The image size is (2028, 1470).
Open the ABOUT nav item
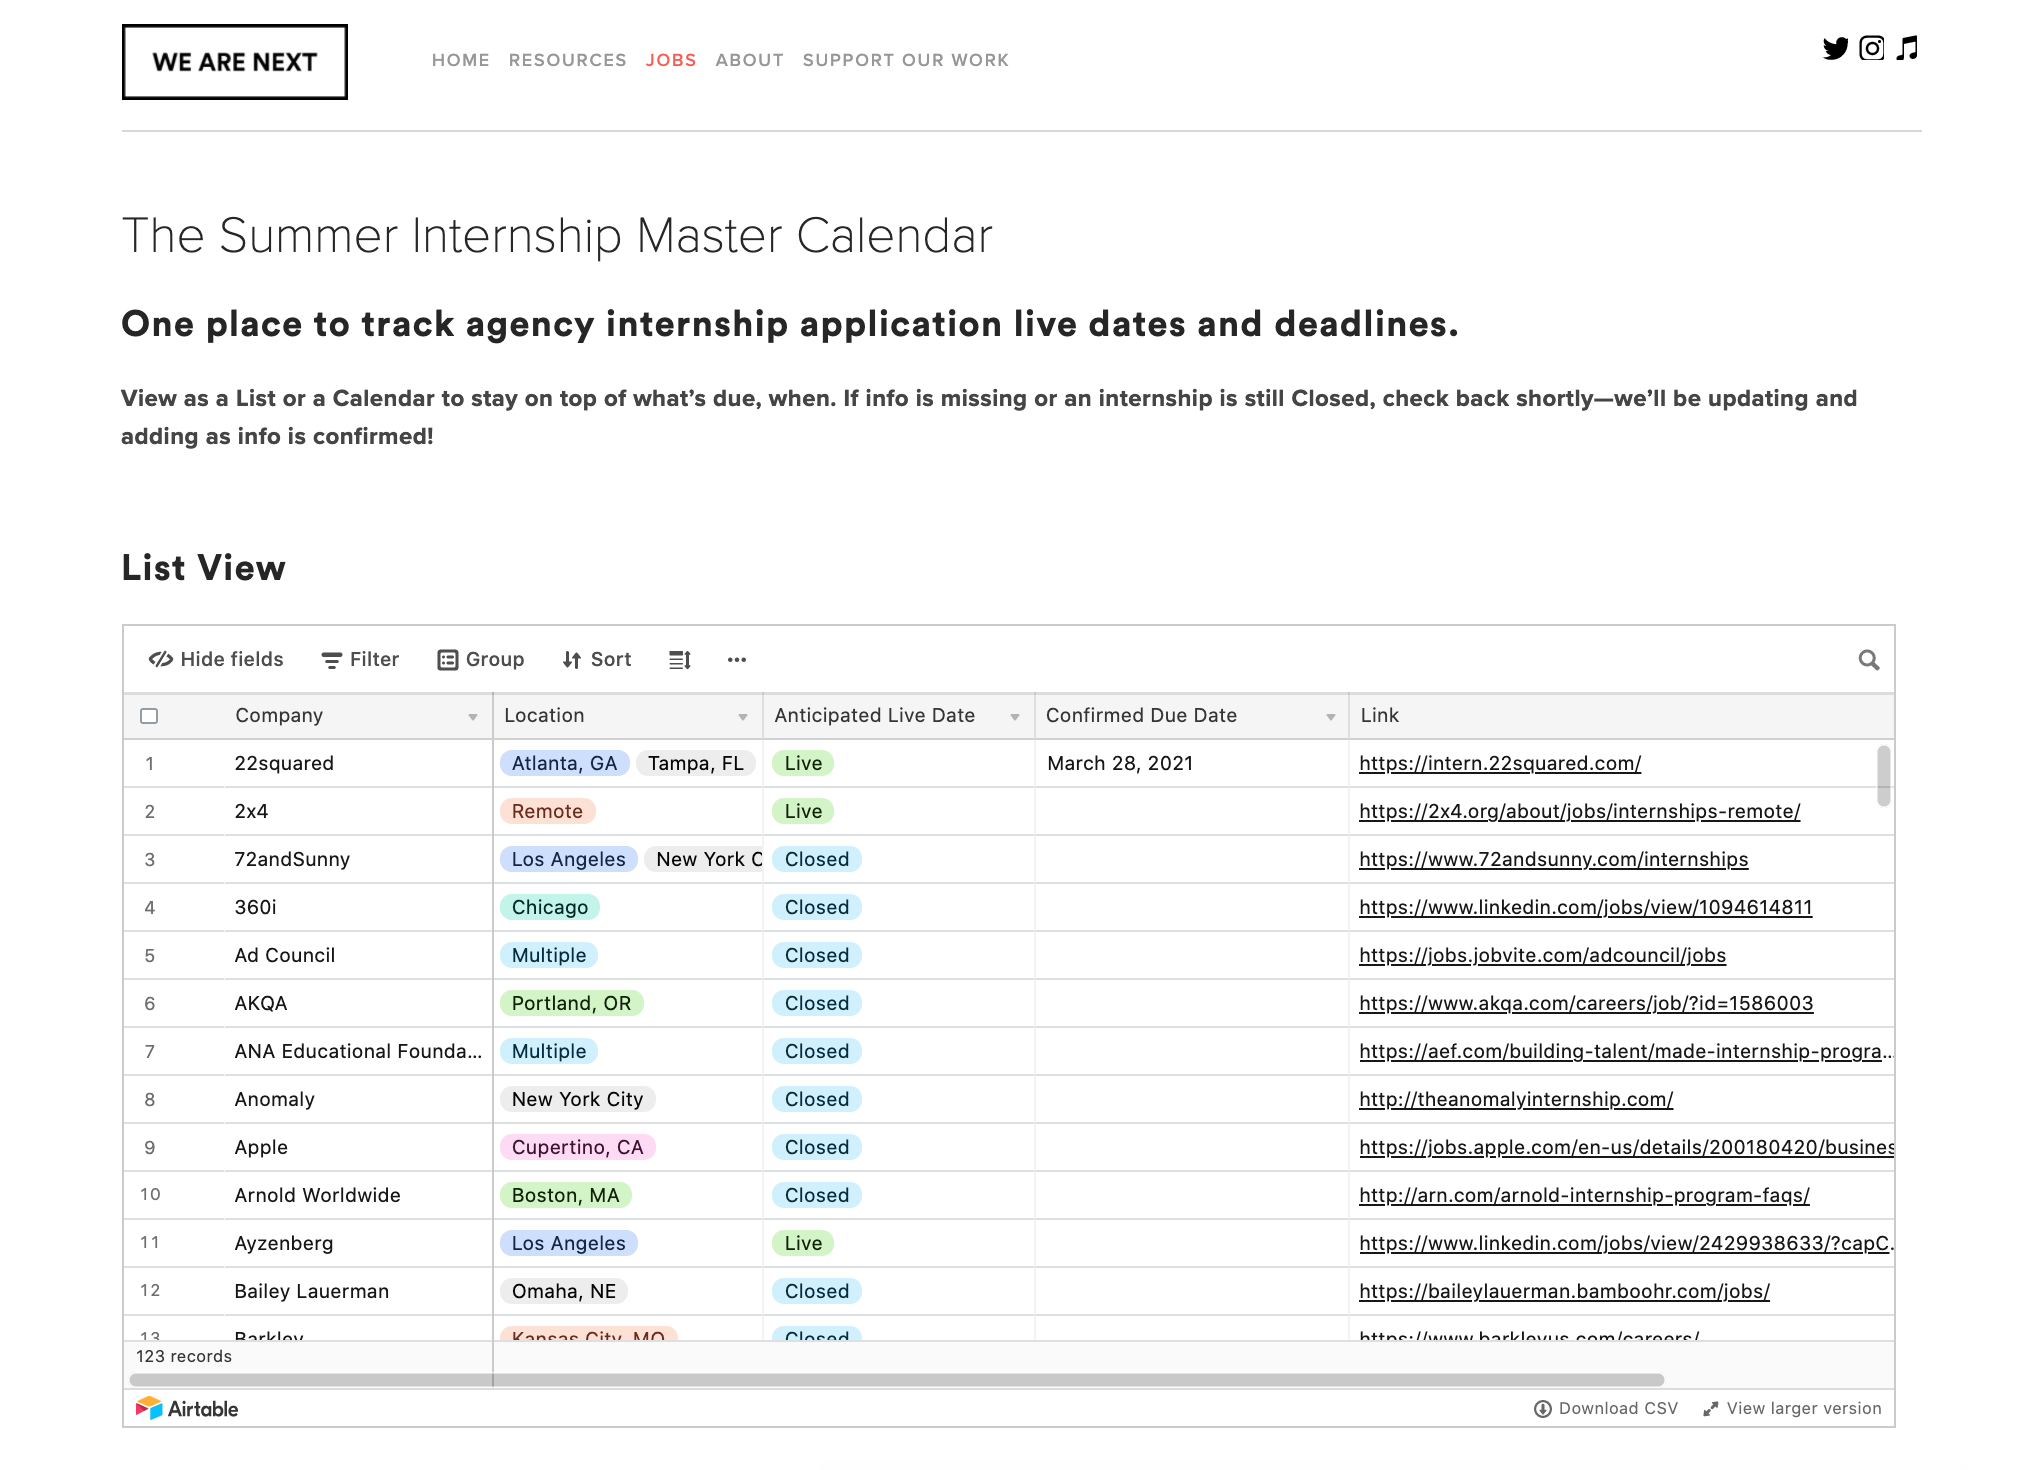pyautogui.click(x=750, y=60)
